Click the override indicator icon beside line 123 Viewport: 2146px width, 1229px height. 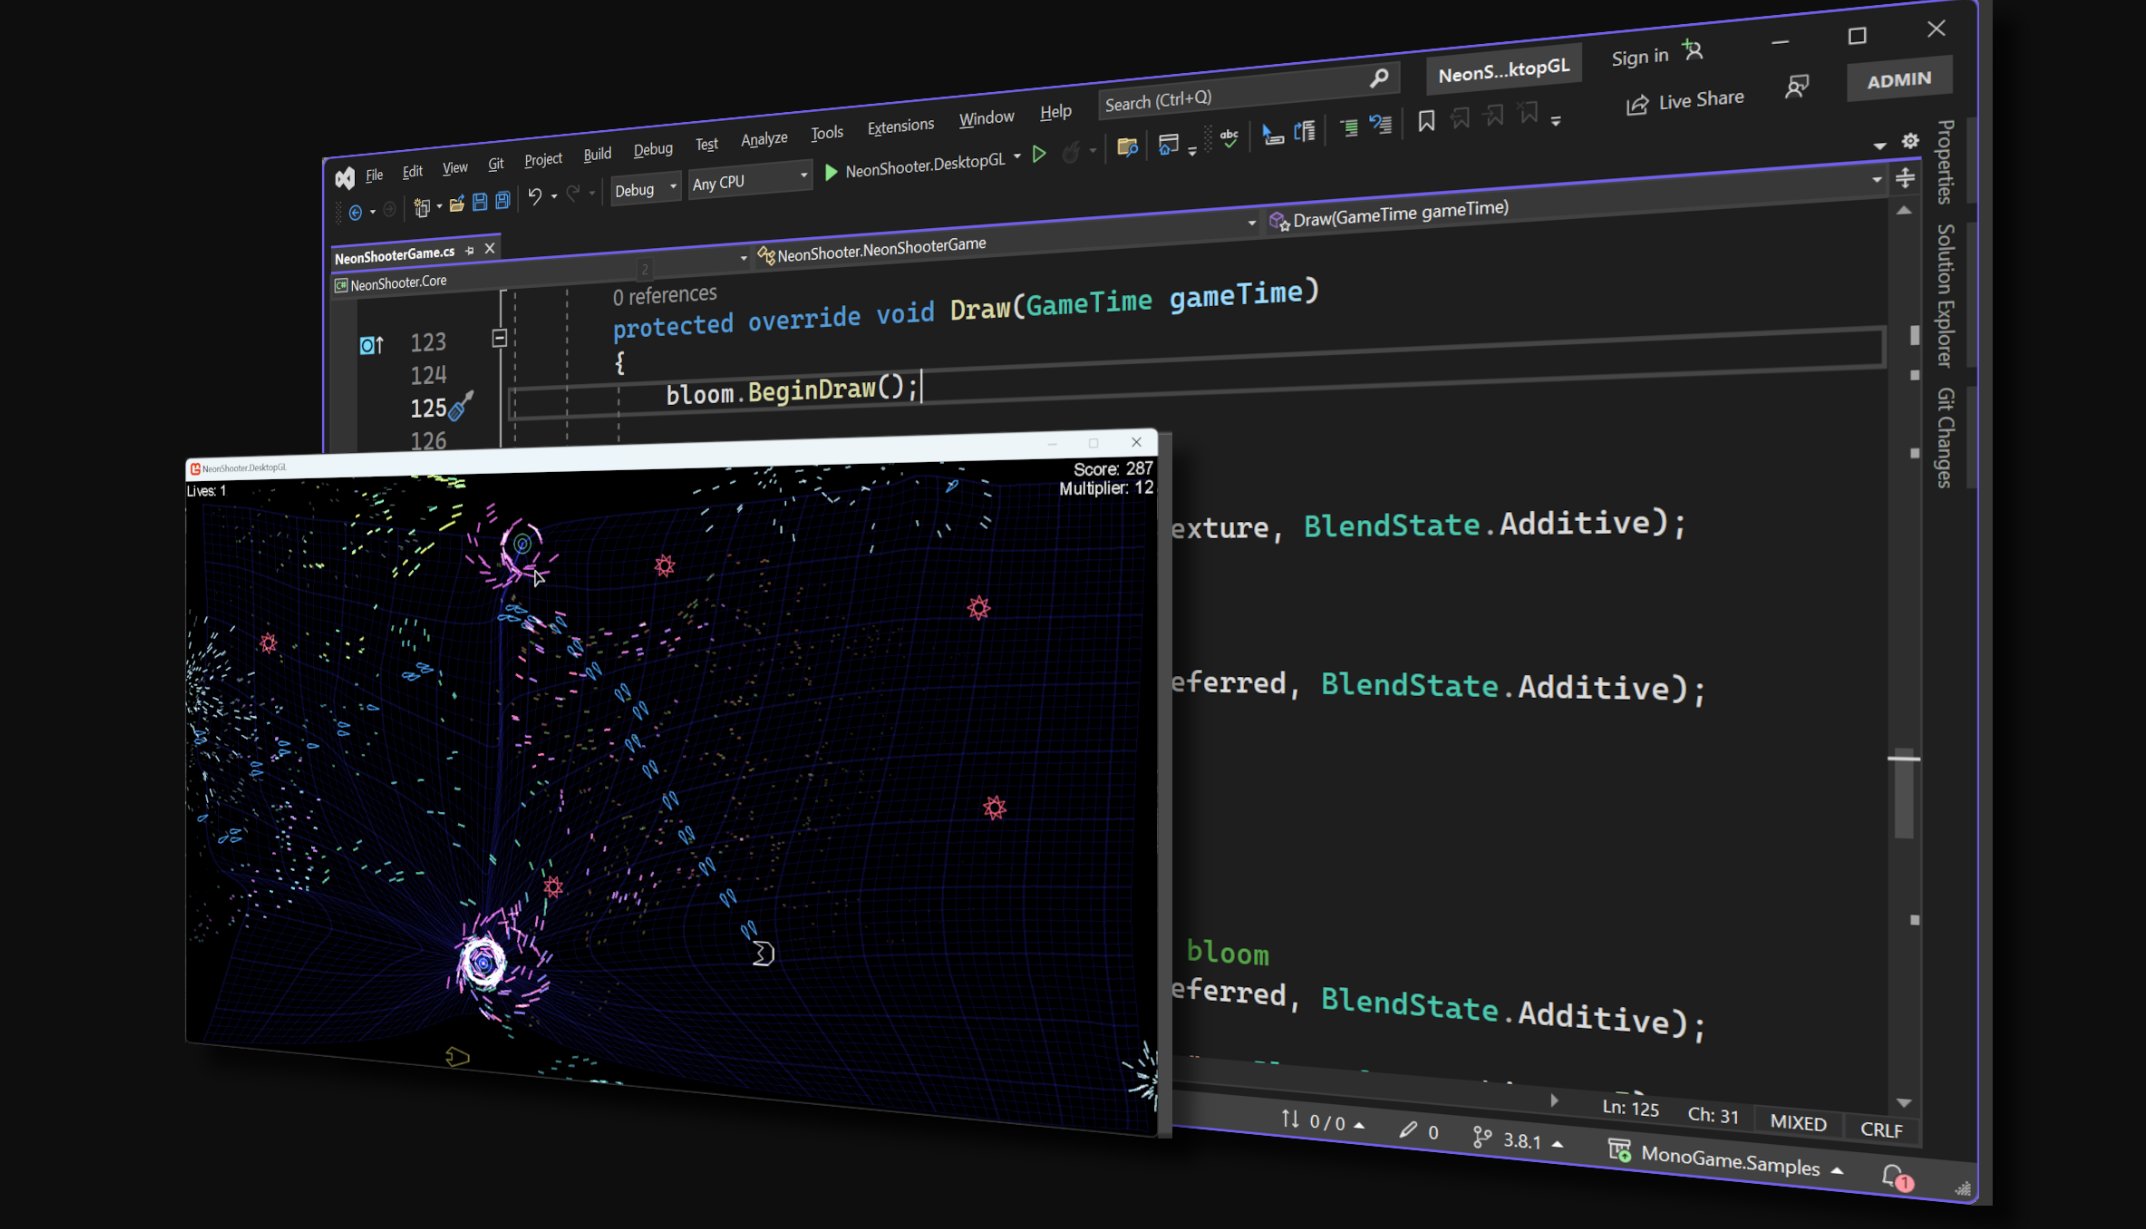point(371,345)
